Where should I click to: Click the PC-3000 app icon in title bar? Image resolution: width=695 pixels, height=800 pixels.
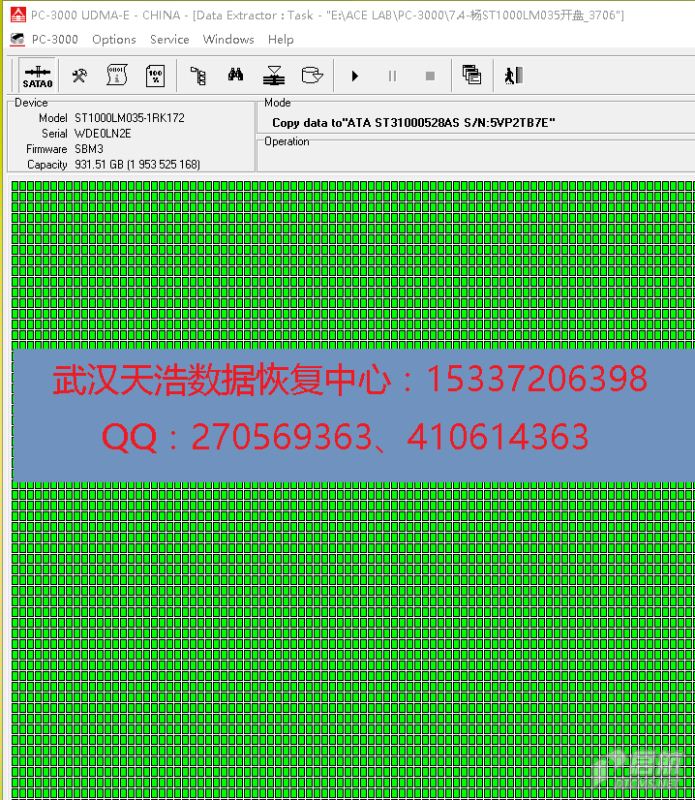point(17,15)
